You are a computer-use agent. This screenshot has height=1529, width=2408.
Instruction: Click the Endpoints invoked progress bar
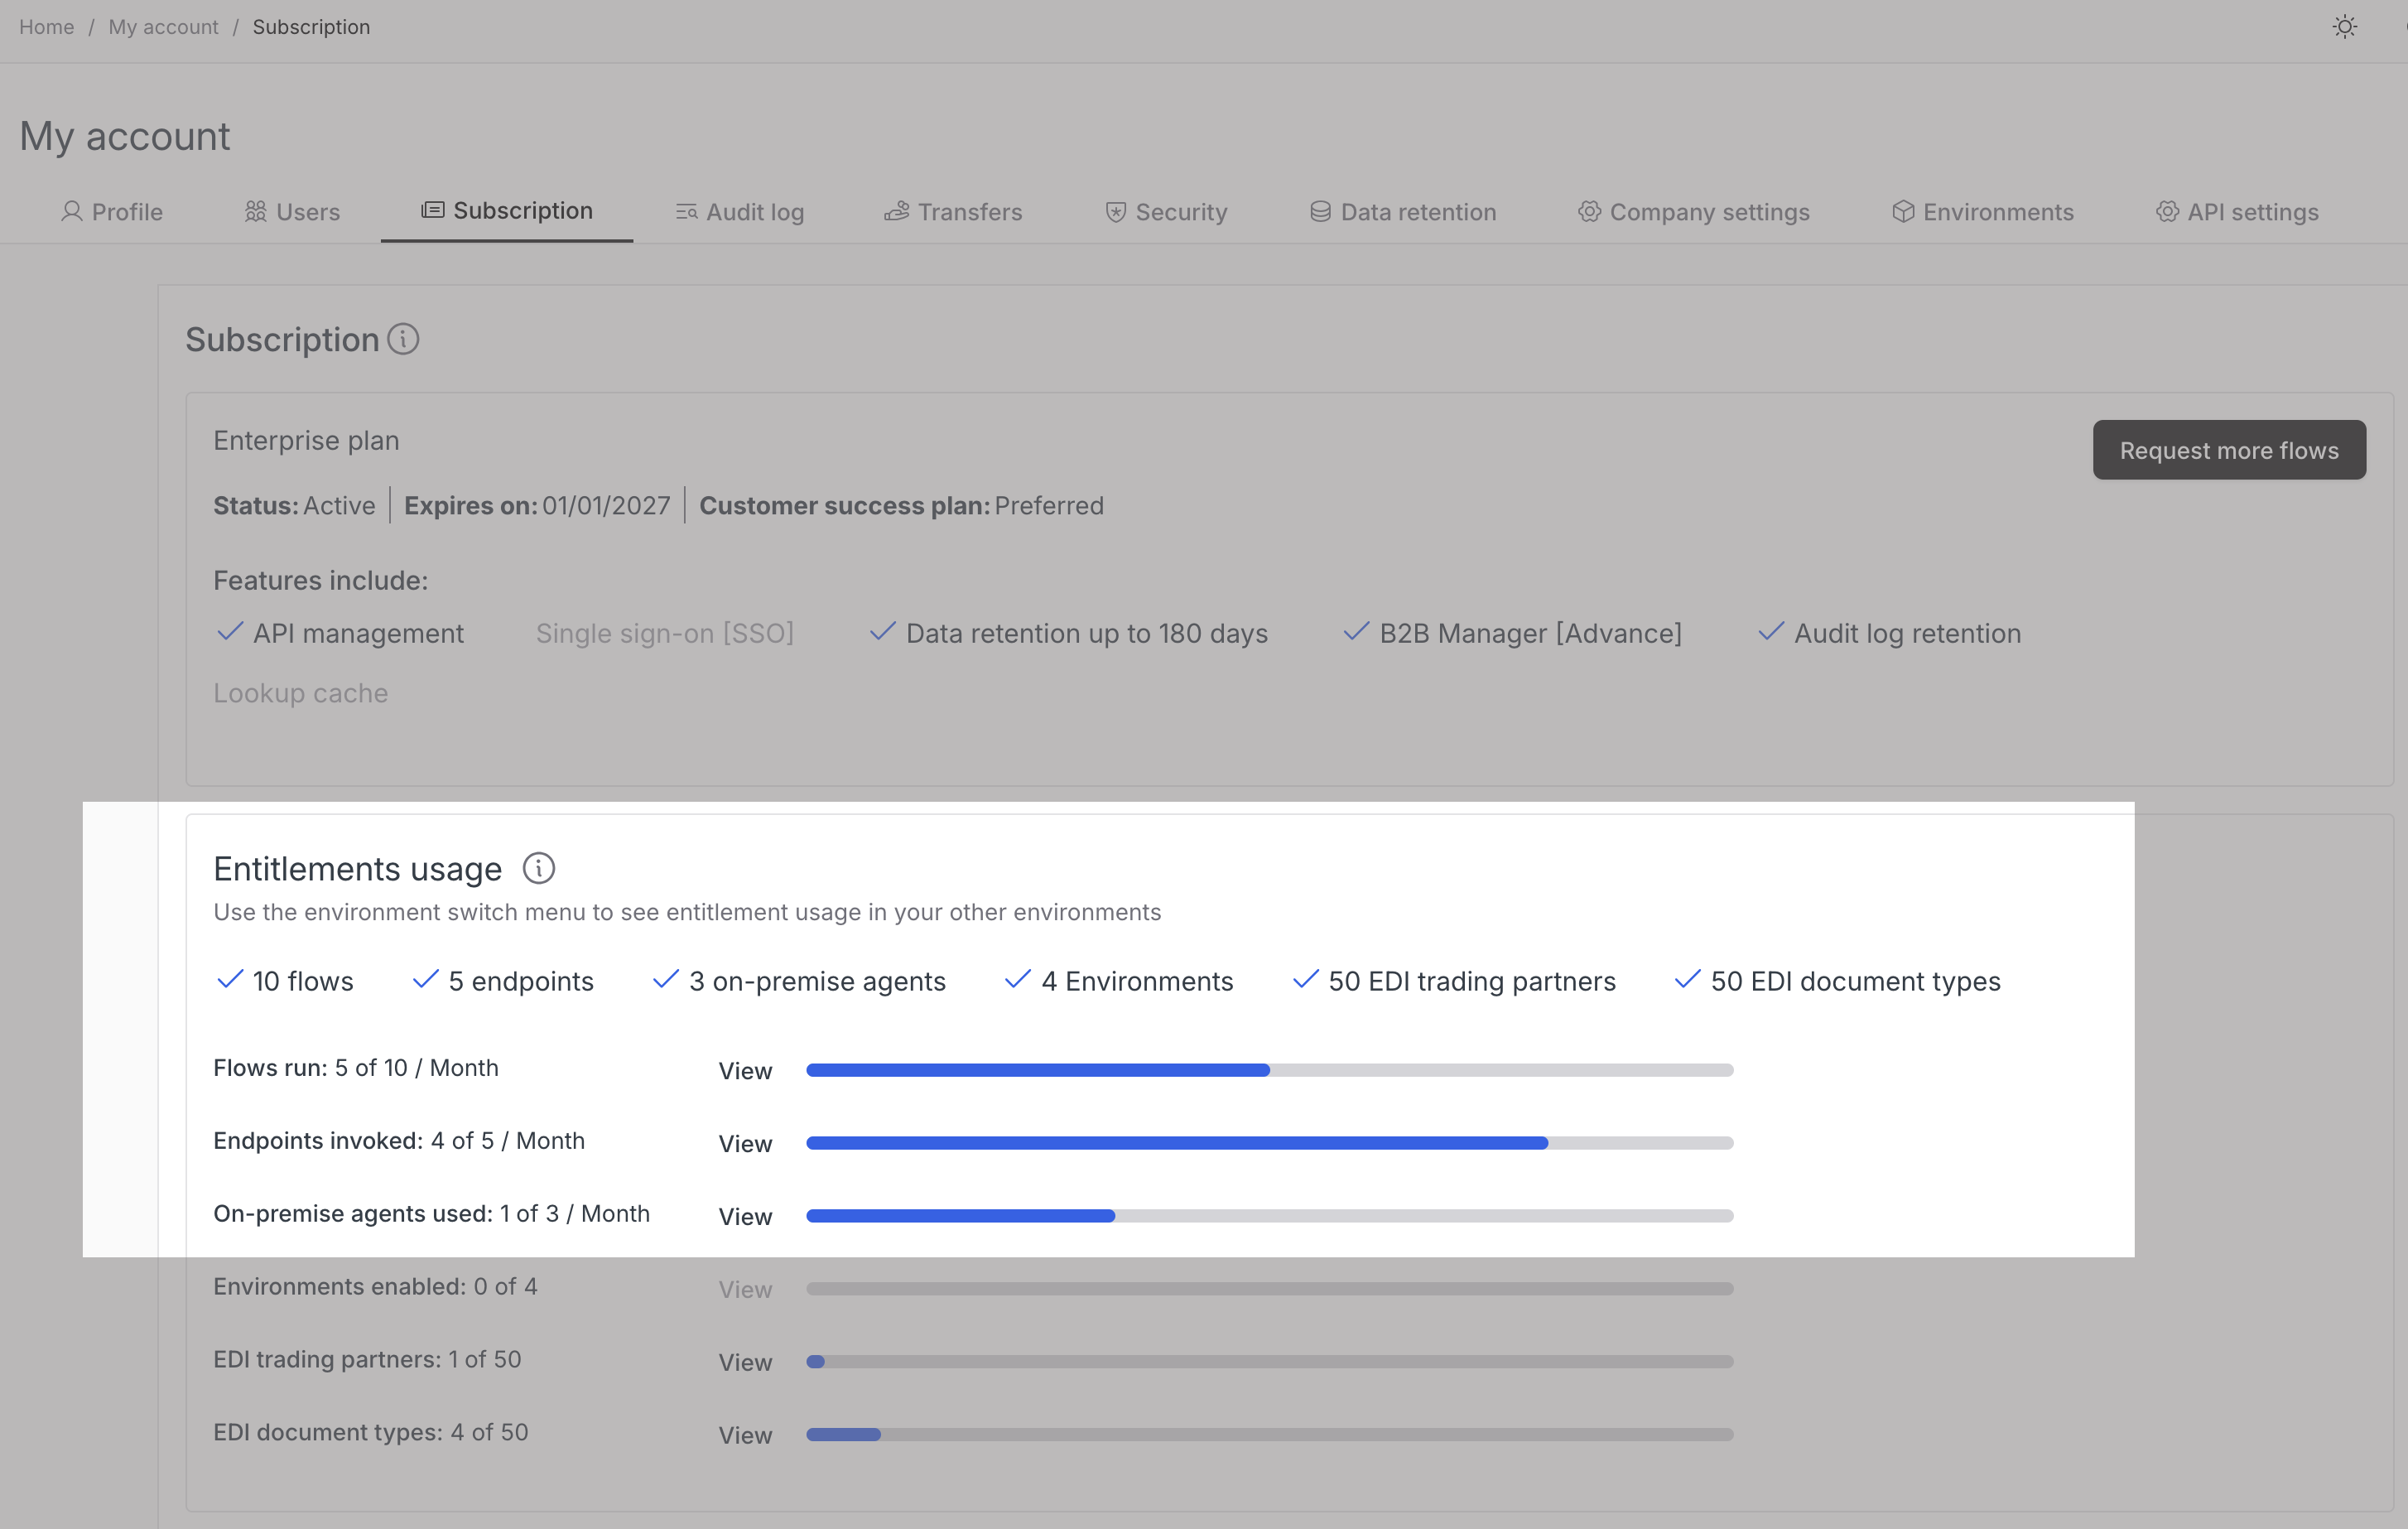tap(1269, 1143)
